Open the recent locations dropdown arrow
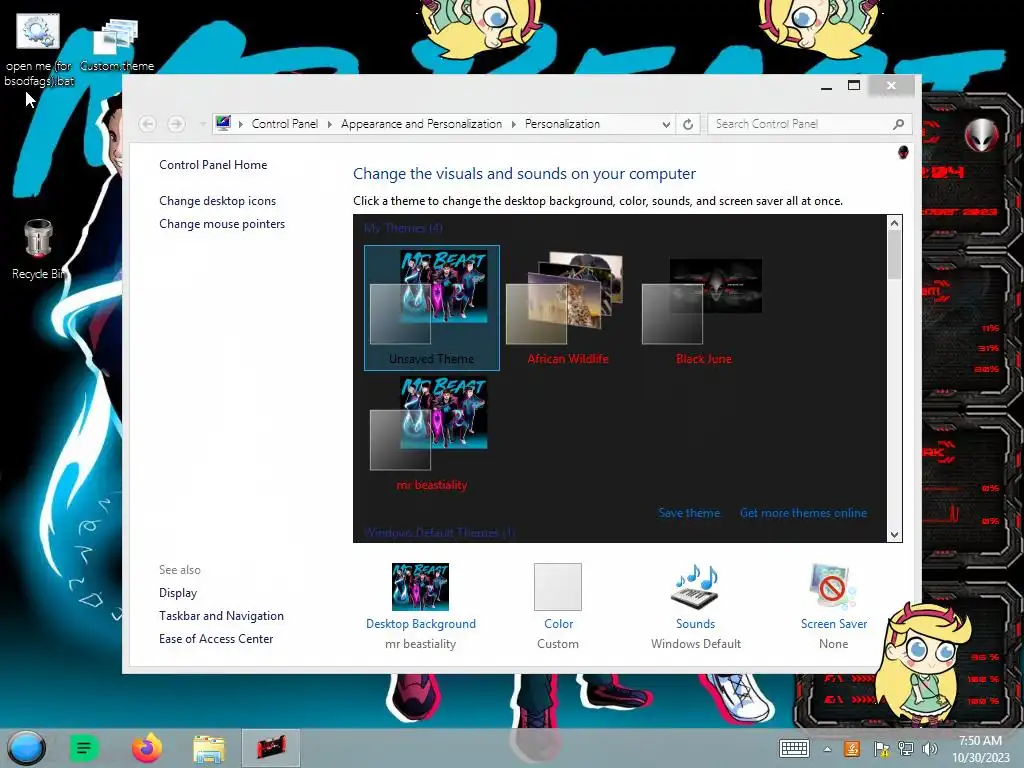The image size is (1024, 768). point(202,123)
